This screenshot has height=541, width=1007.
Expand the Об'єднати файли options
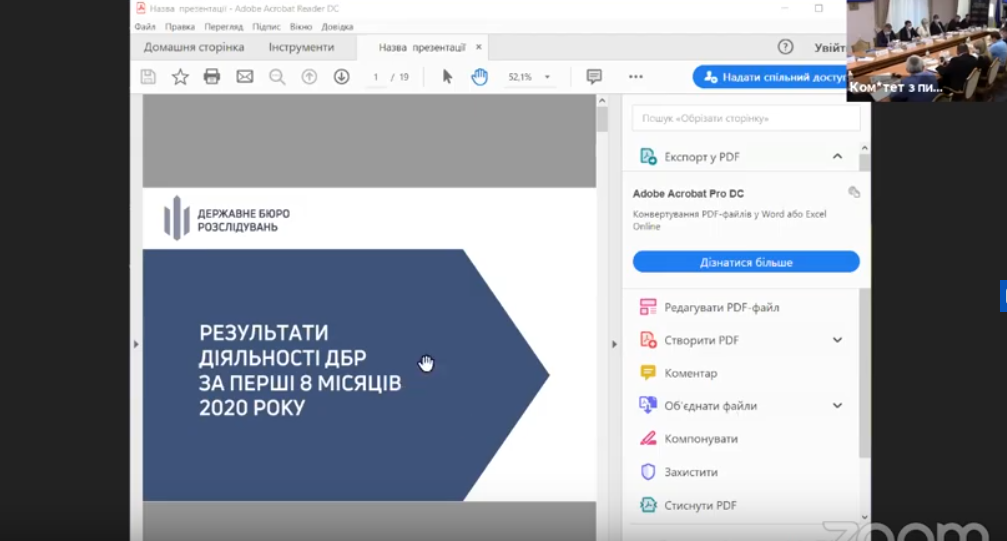click(x=837, y=406)
